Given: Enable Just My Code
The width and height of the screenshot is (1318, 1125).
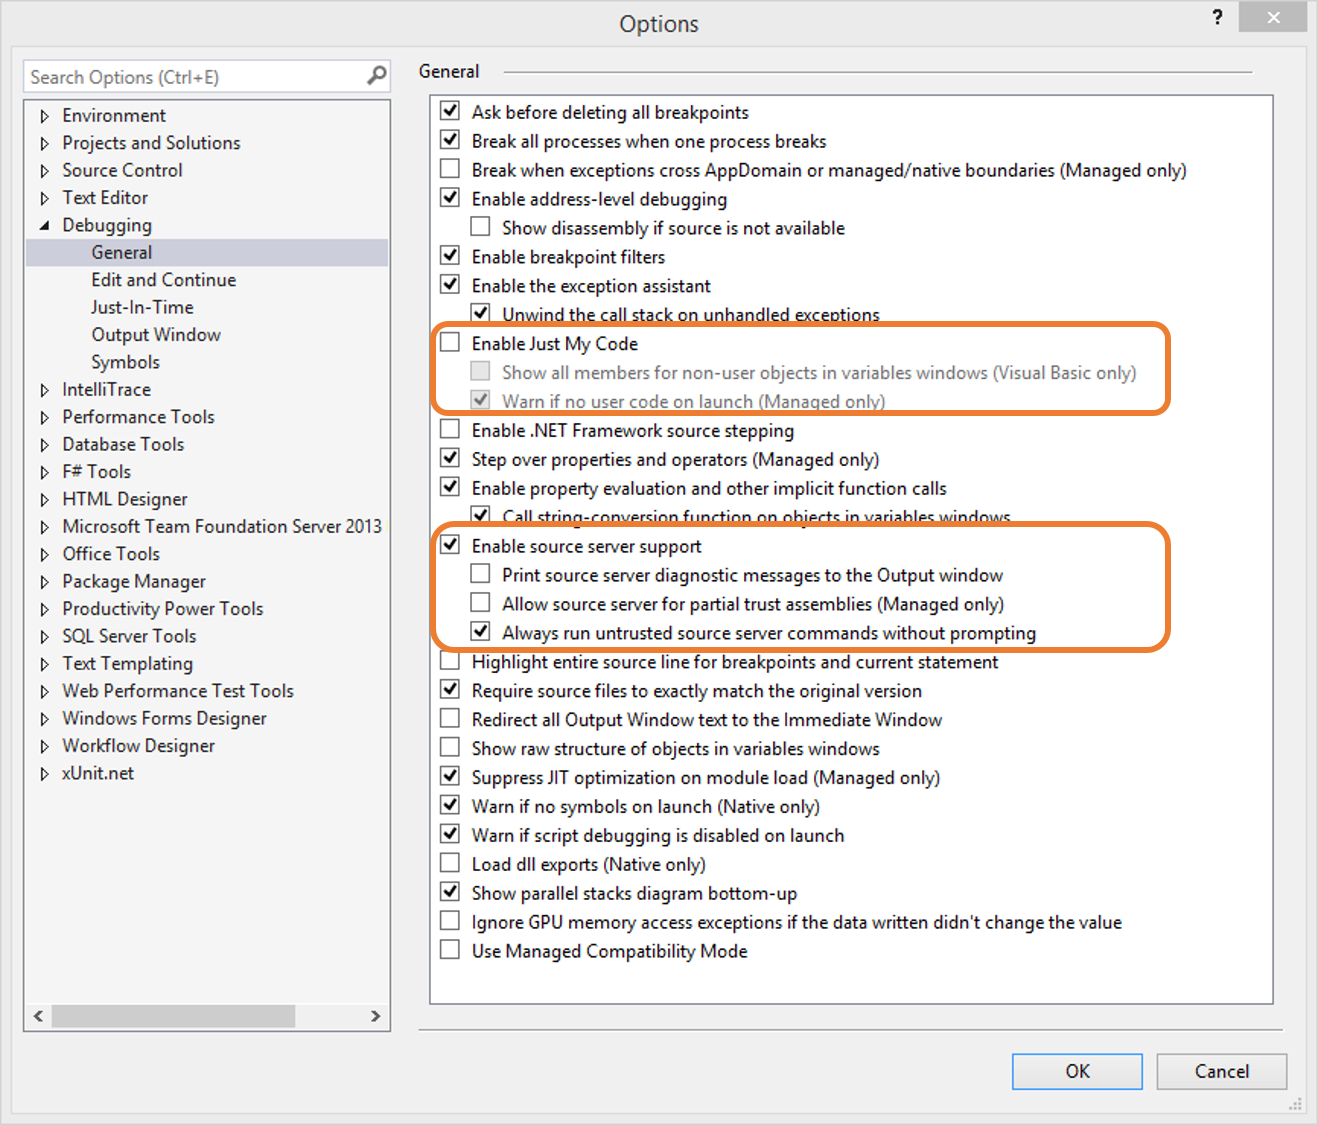Looking at the screenshot, I should tap(449, 341).
